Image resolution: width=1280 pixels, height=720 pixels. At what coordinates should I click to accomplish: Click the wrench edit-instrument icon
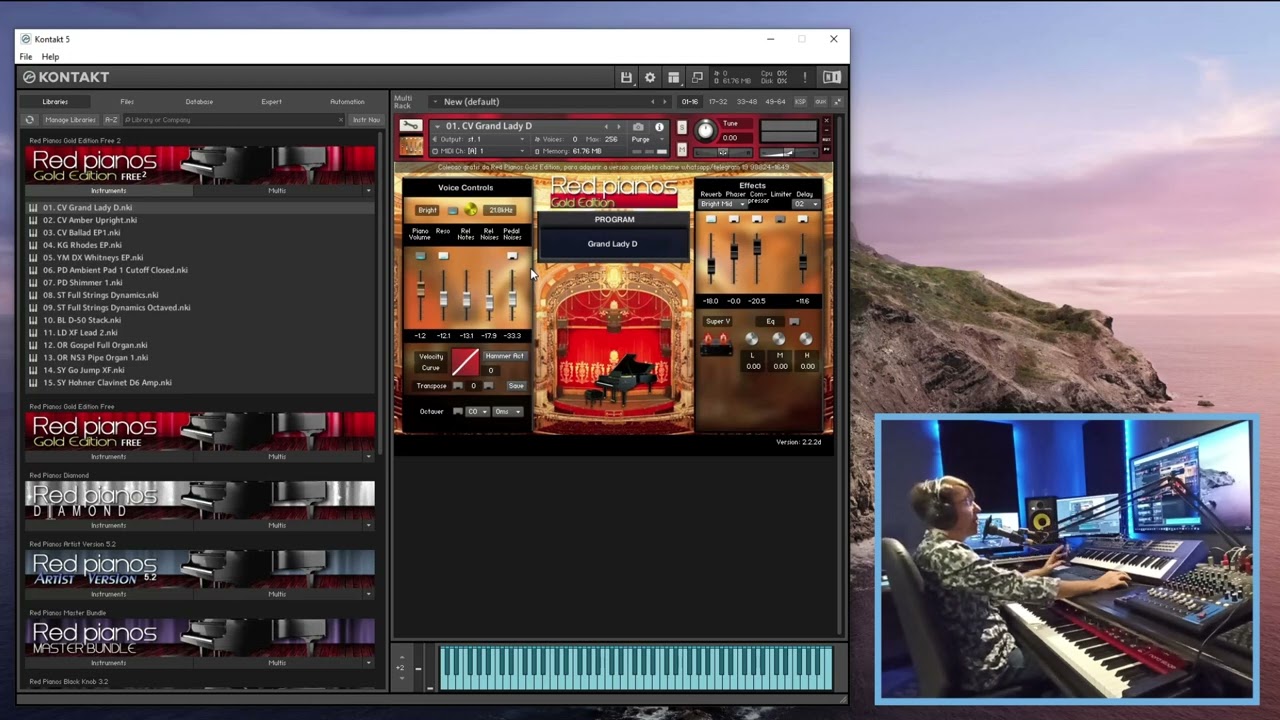point(410,126)
